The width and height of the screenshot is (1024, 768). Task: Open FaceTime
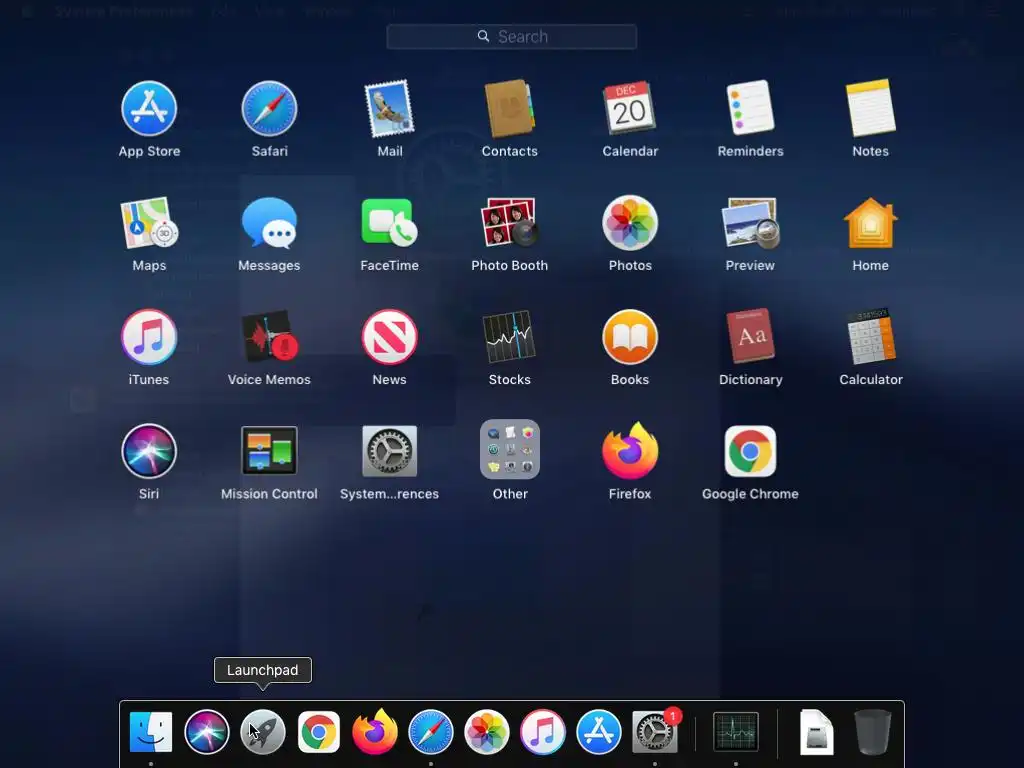coord(389,223)
